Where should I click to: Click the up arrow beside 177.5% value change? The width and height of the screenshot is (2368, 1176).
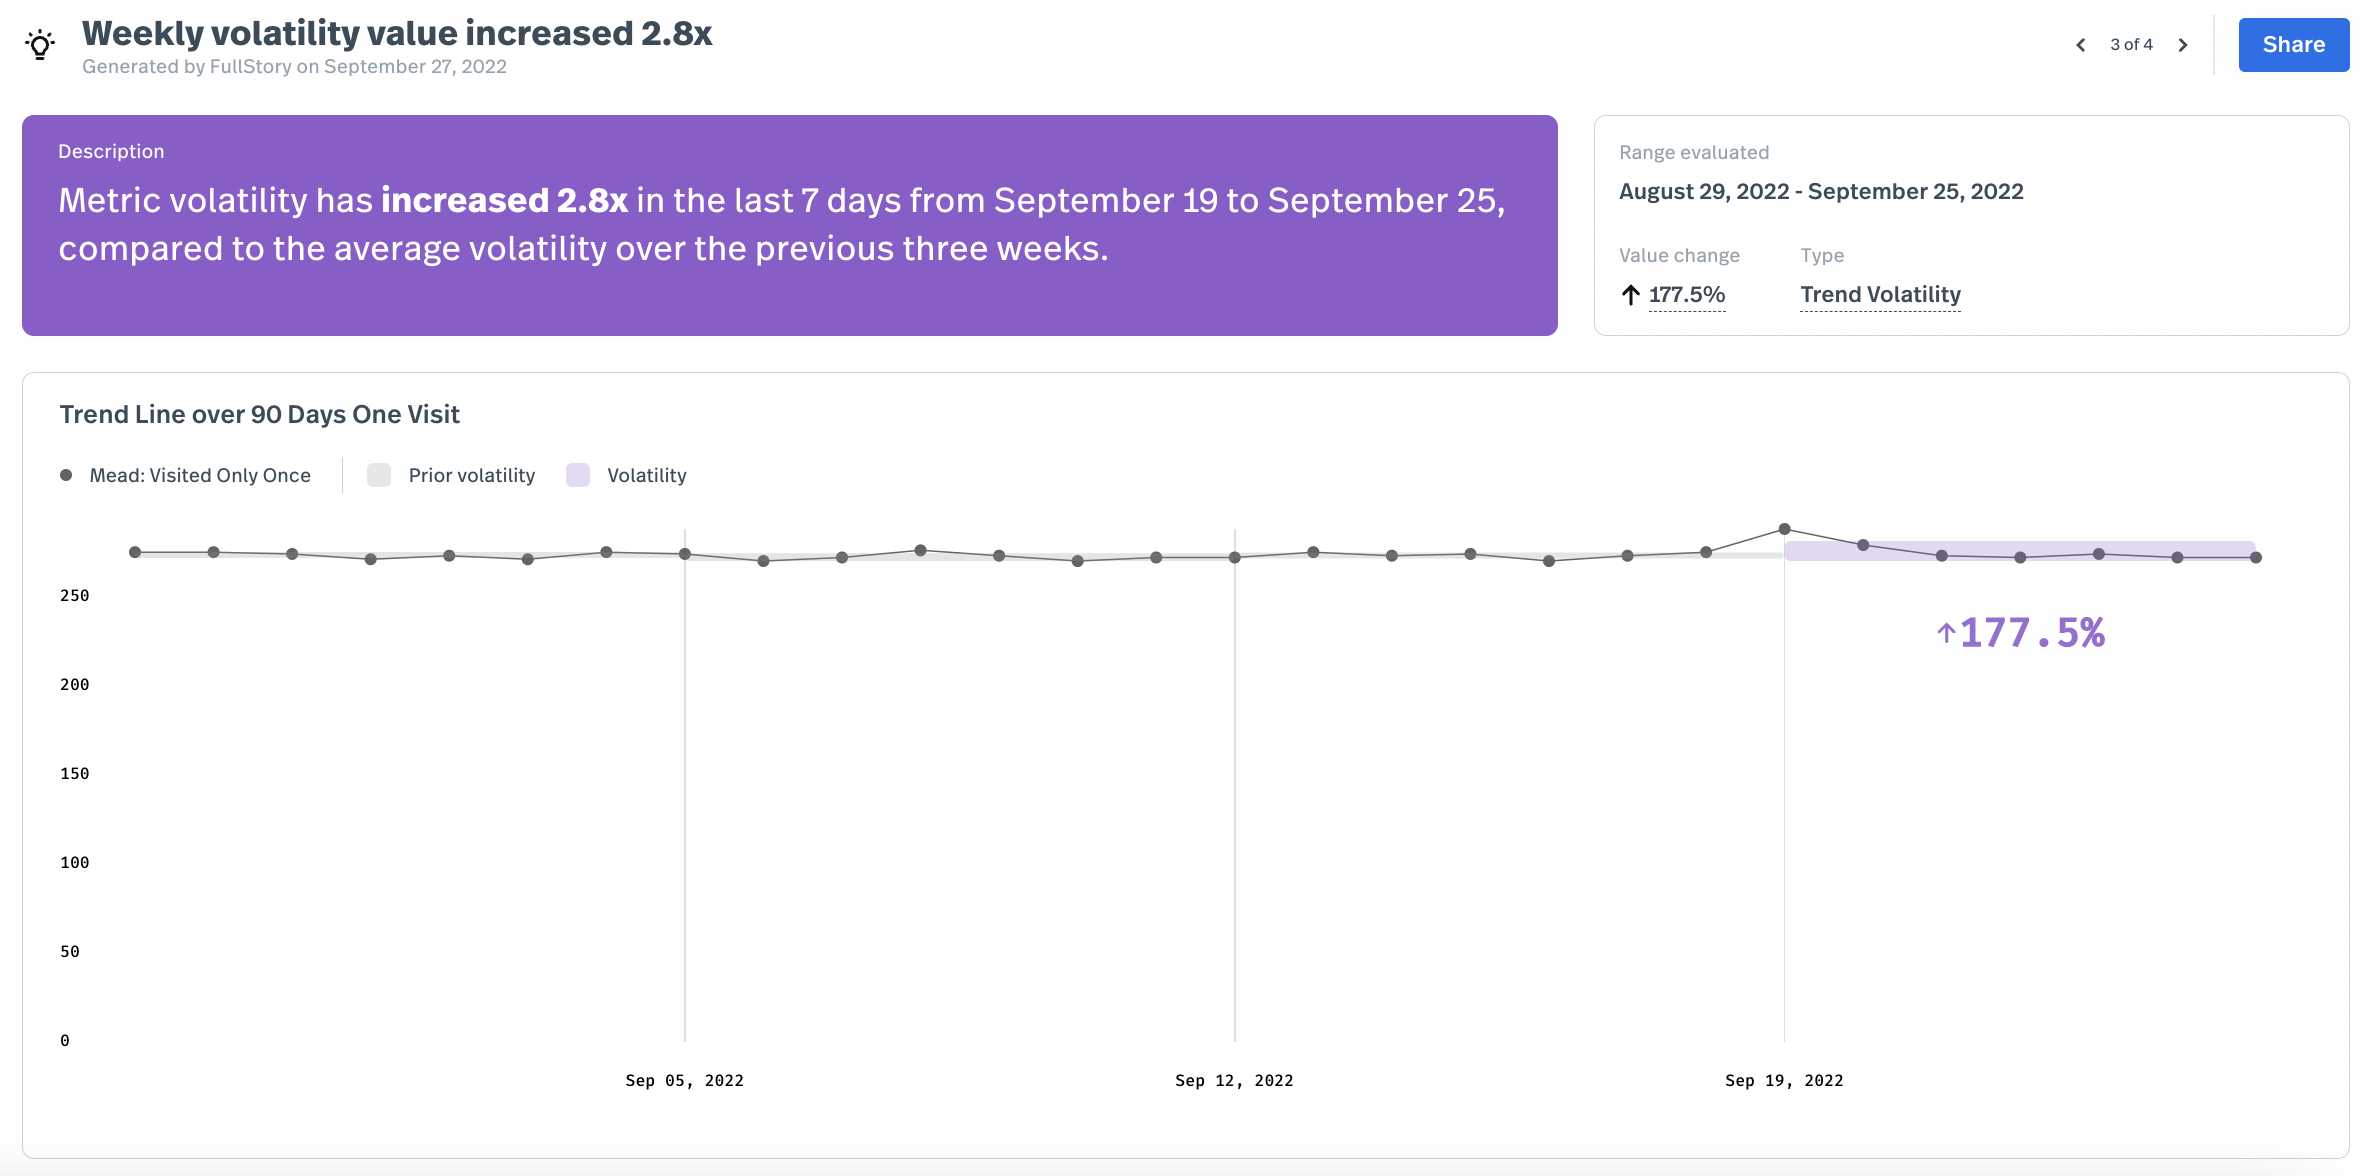click(x=1631, y=295)
